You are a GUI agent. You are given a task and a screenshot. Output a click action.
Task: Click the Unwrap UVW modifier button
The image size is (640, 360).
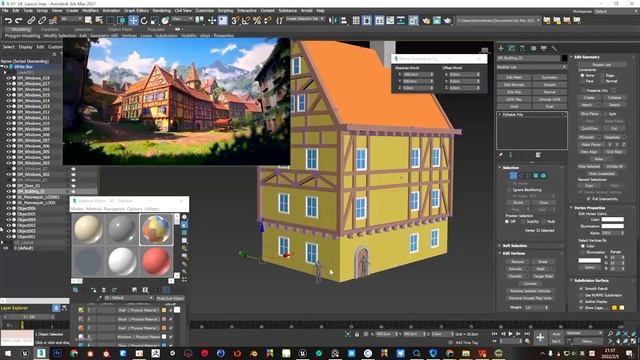click(x=549, y=99)
